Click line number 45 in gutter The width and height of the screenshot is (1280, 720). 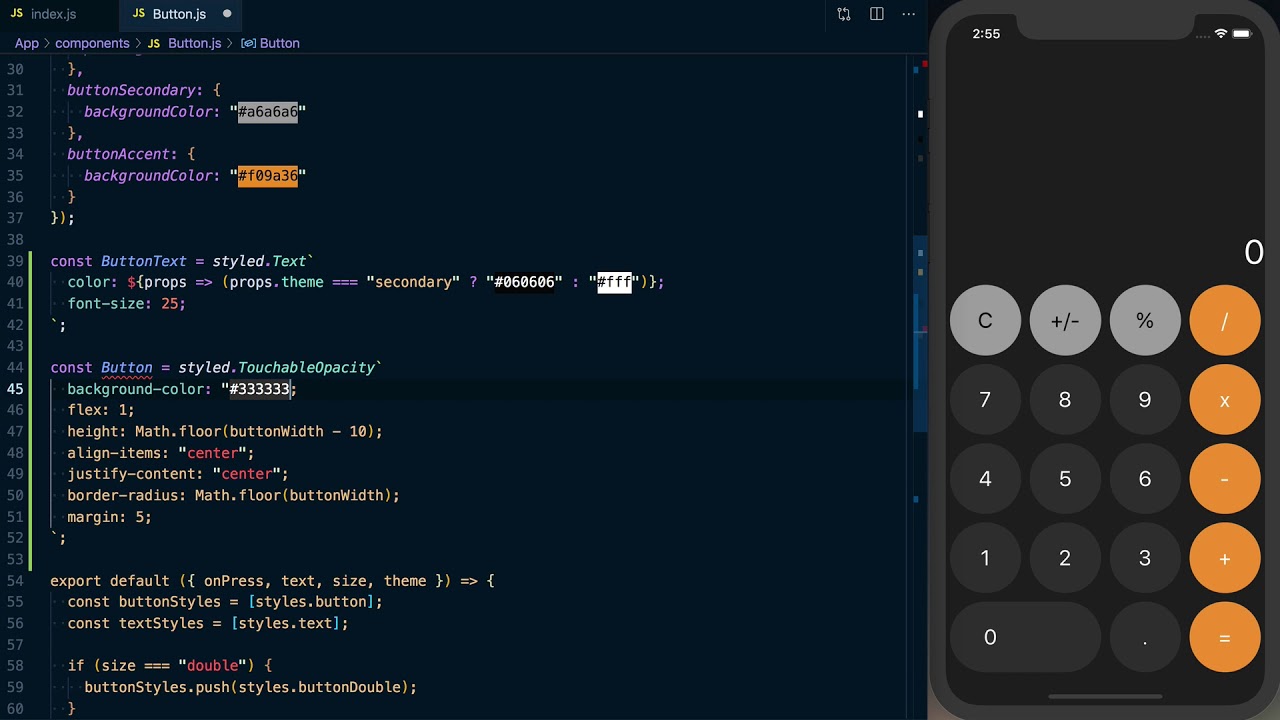click(15, 389)
